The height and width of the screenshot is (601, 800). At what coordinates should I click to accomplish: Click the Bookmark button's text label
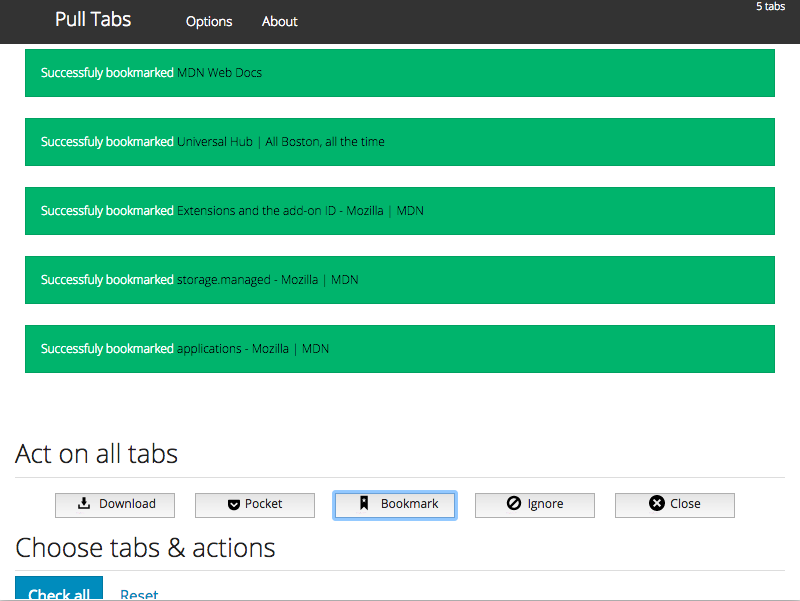click(x=409, y=504)
